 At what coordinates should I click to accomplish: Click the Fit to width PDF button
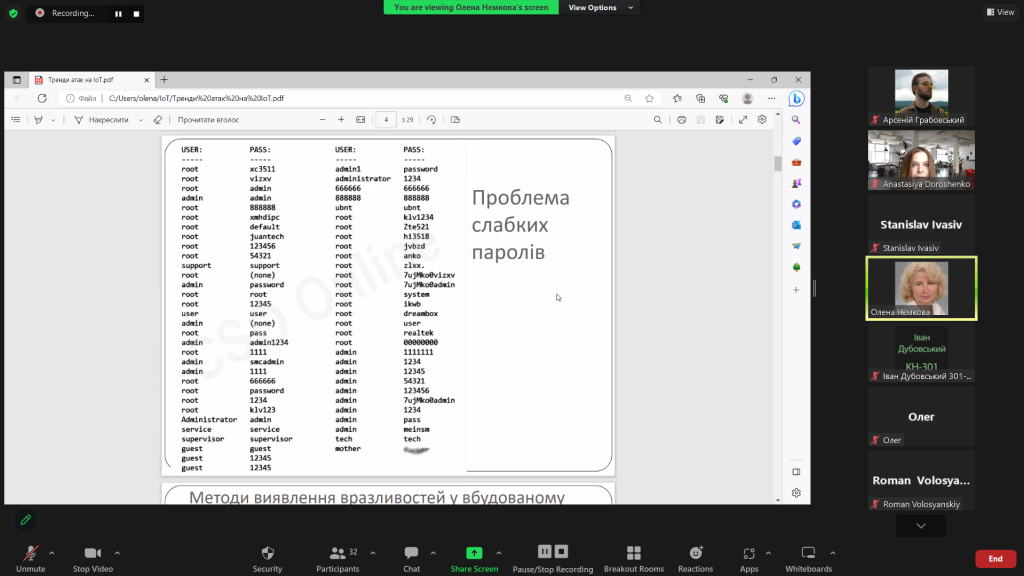tap(360, 120)
